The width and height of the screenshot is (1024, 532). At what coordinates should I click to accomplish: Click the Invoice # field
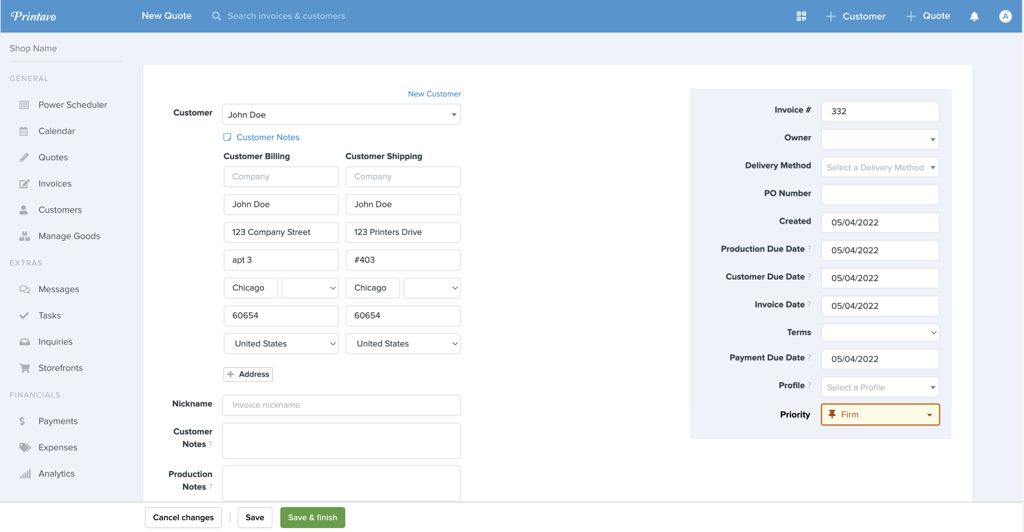click(x=880, y=111)
